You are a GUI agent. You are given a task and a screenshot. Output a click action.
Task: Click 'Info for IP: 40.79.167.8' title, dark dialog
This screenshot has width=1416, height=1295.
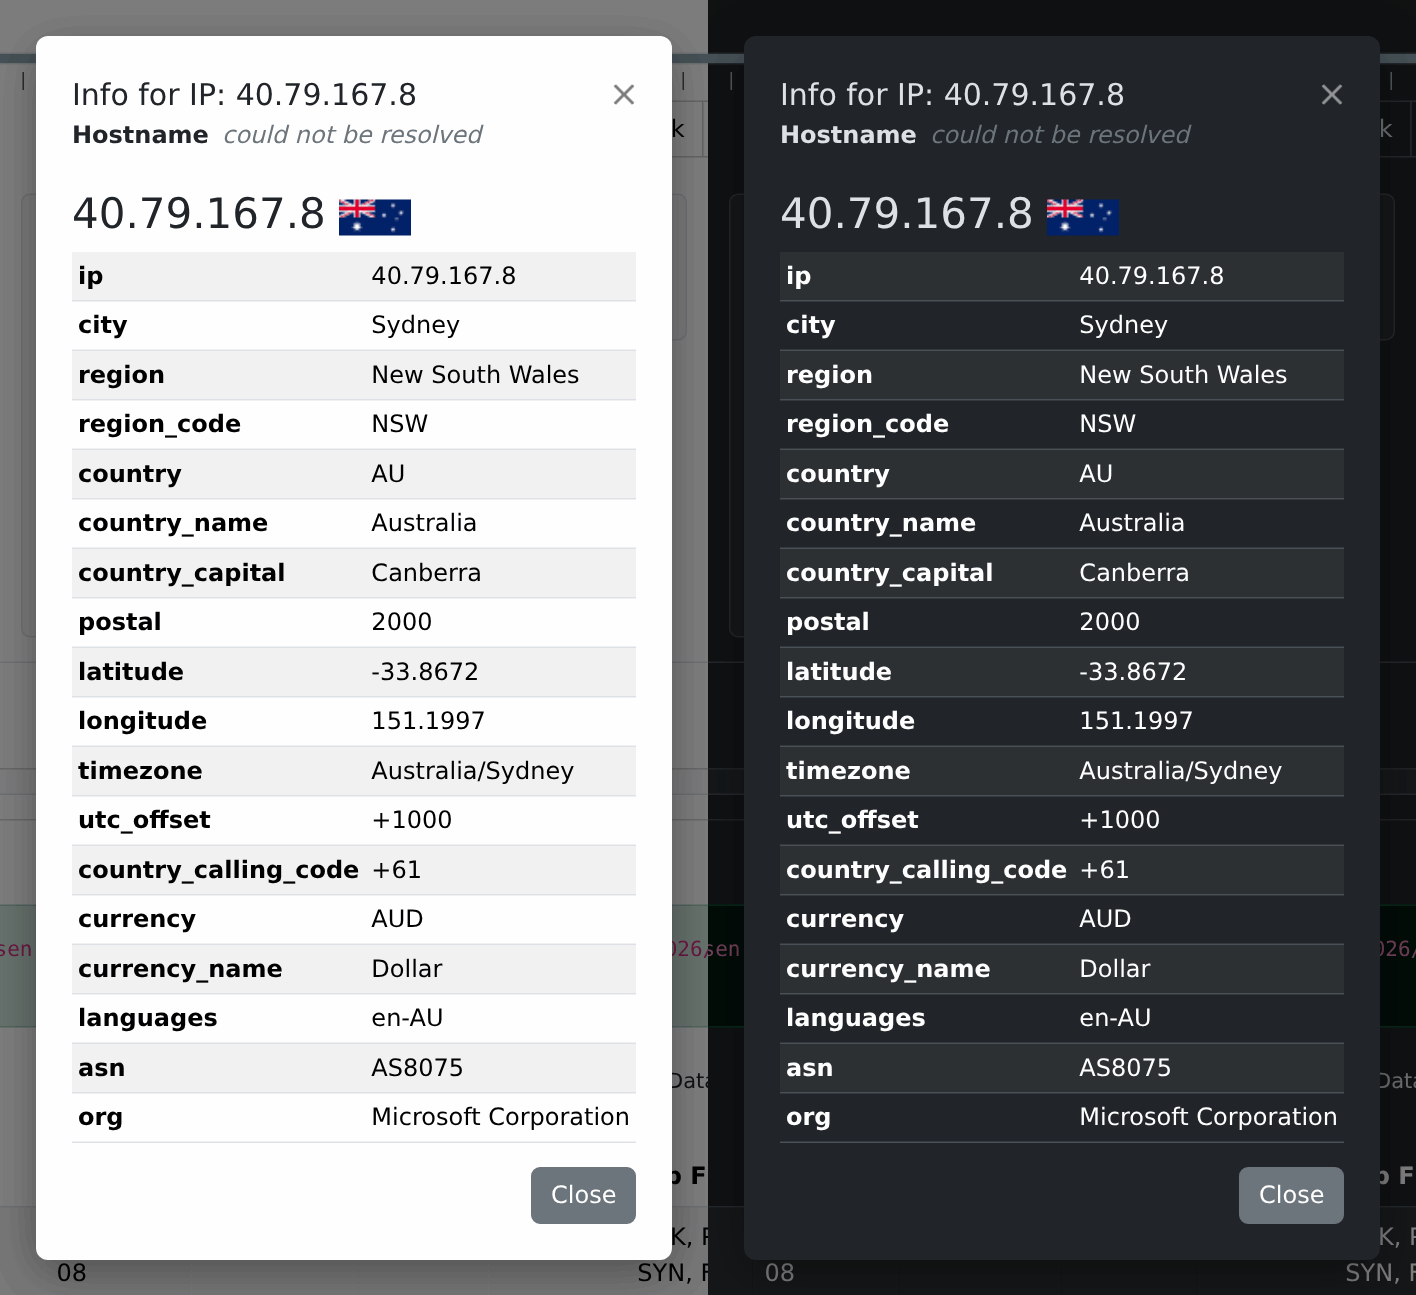pos(952,95)
